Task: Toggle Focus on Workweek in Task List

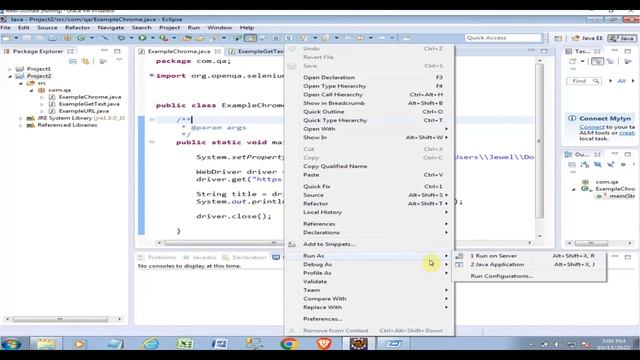Action: 628,61
